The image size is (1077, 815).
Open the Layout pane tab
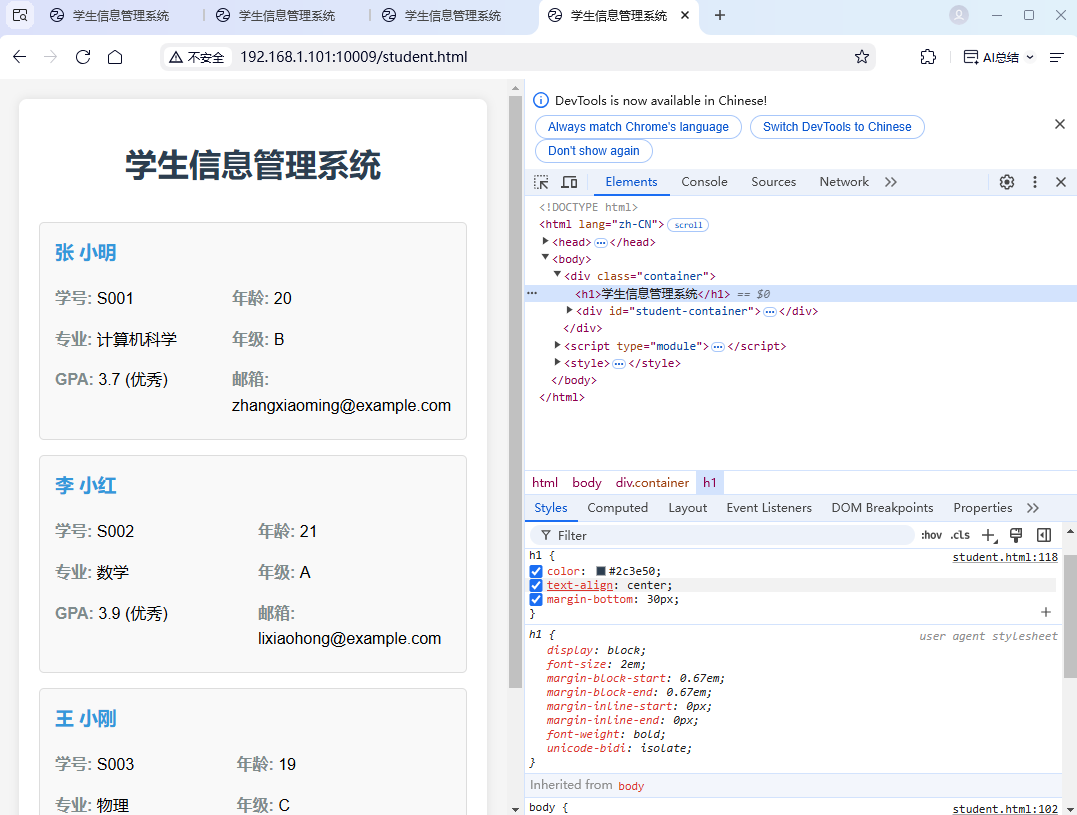pos(688,508)
